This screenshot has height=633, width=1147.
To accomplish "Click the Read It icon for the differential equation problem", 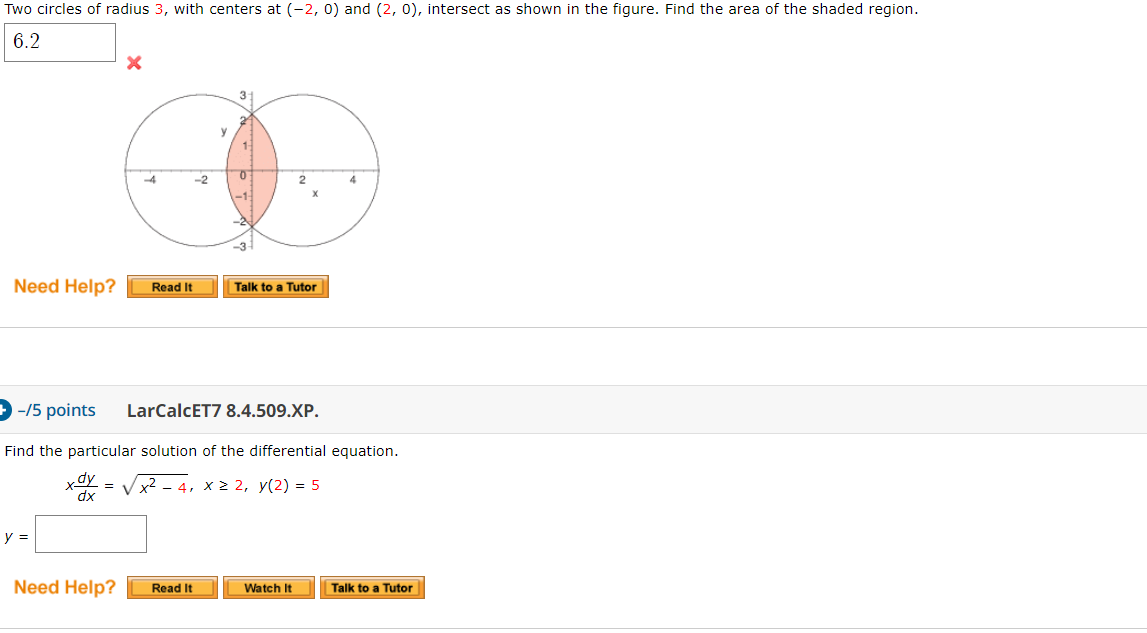I will tap(172, 588).
